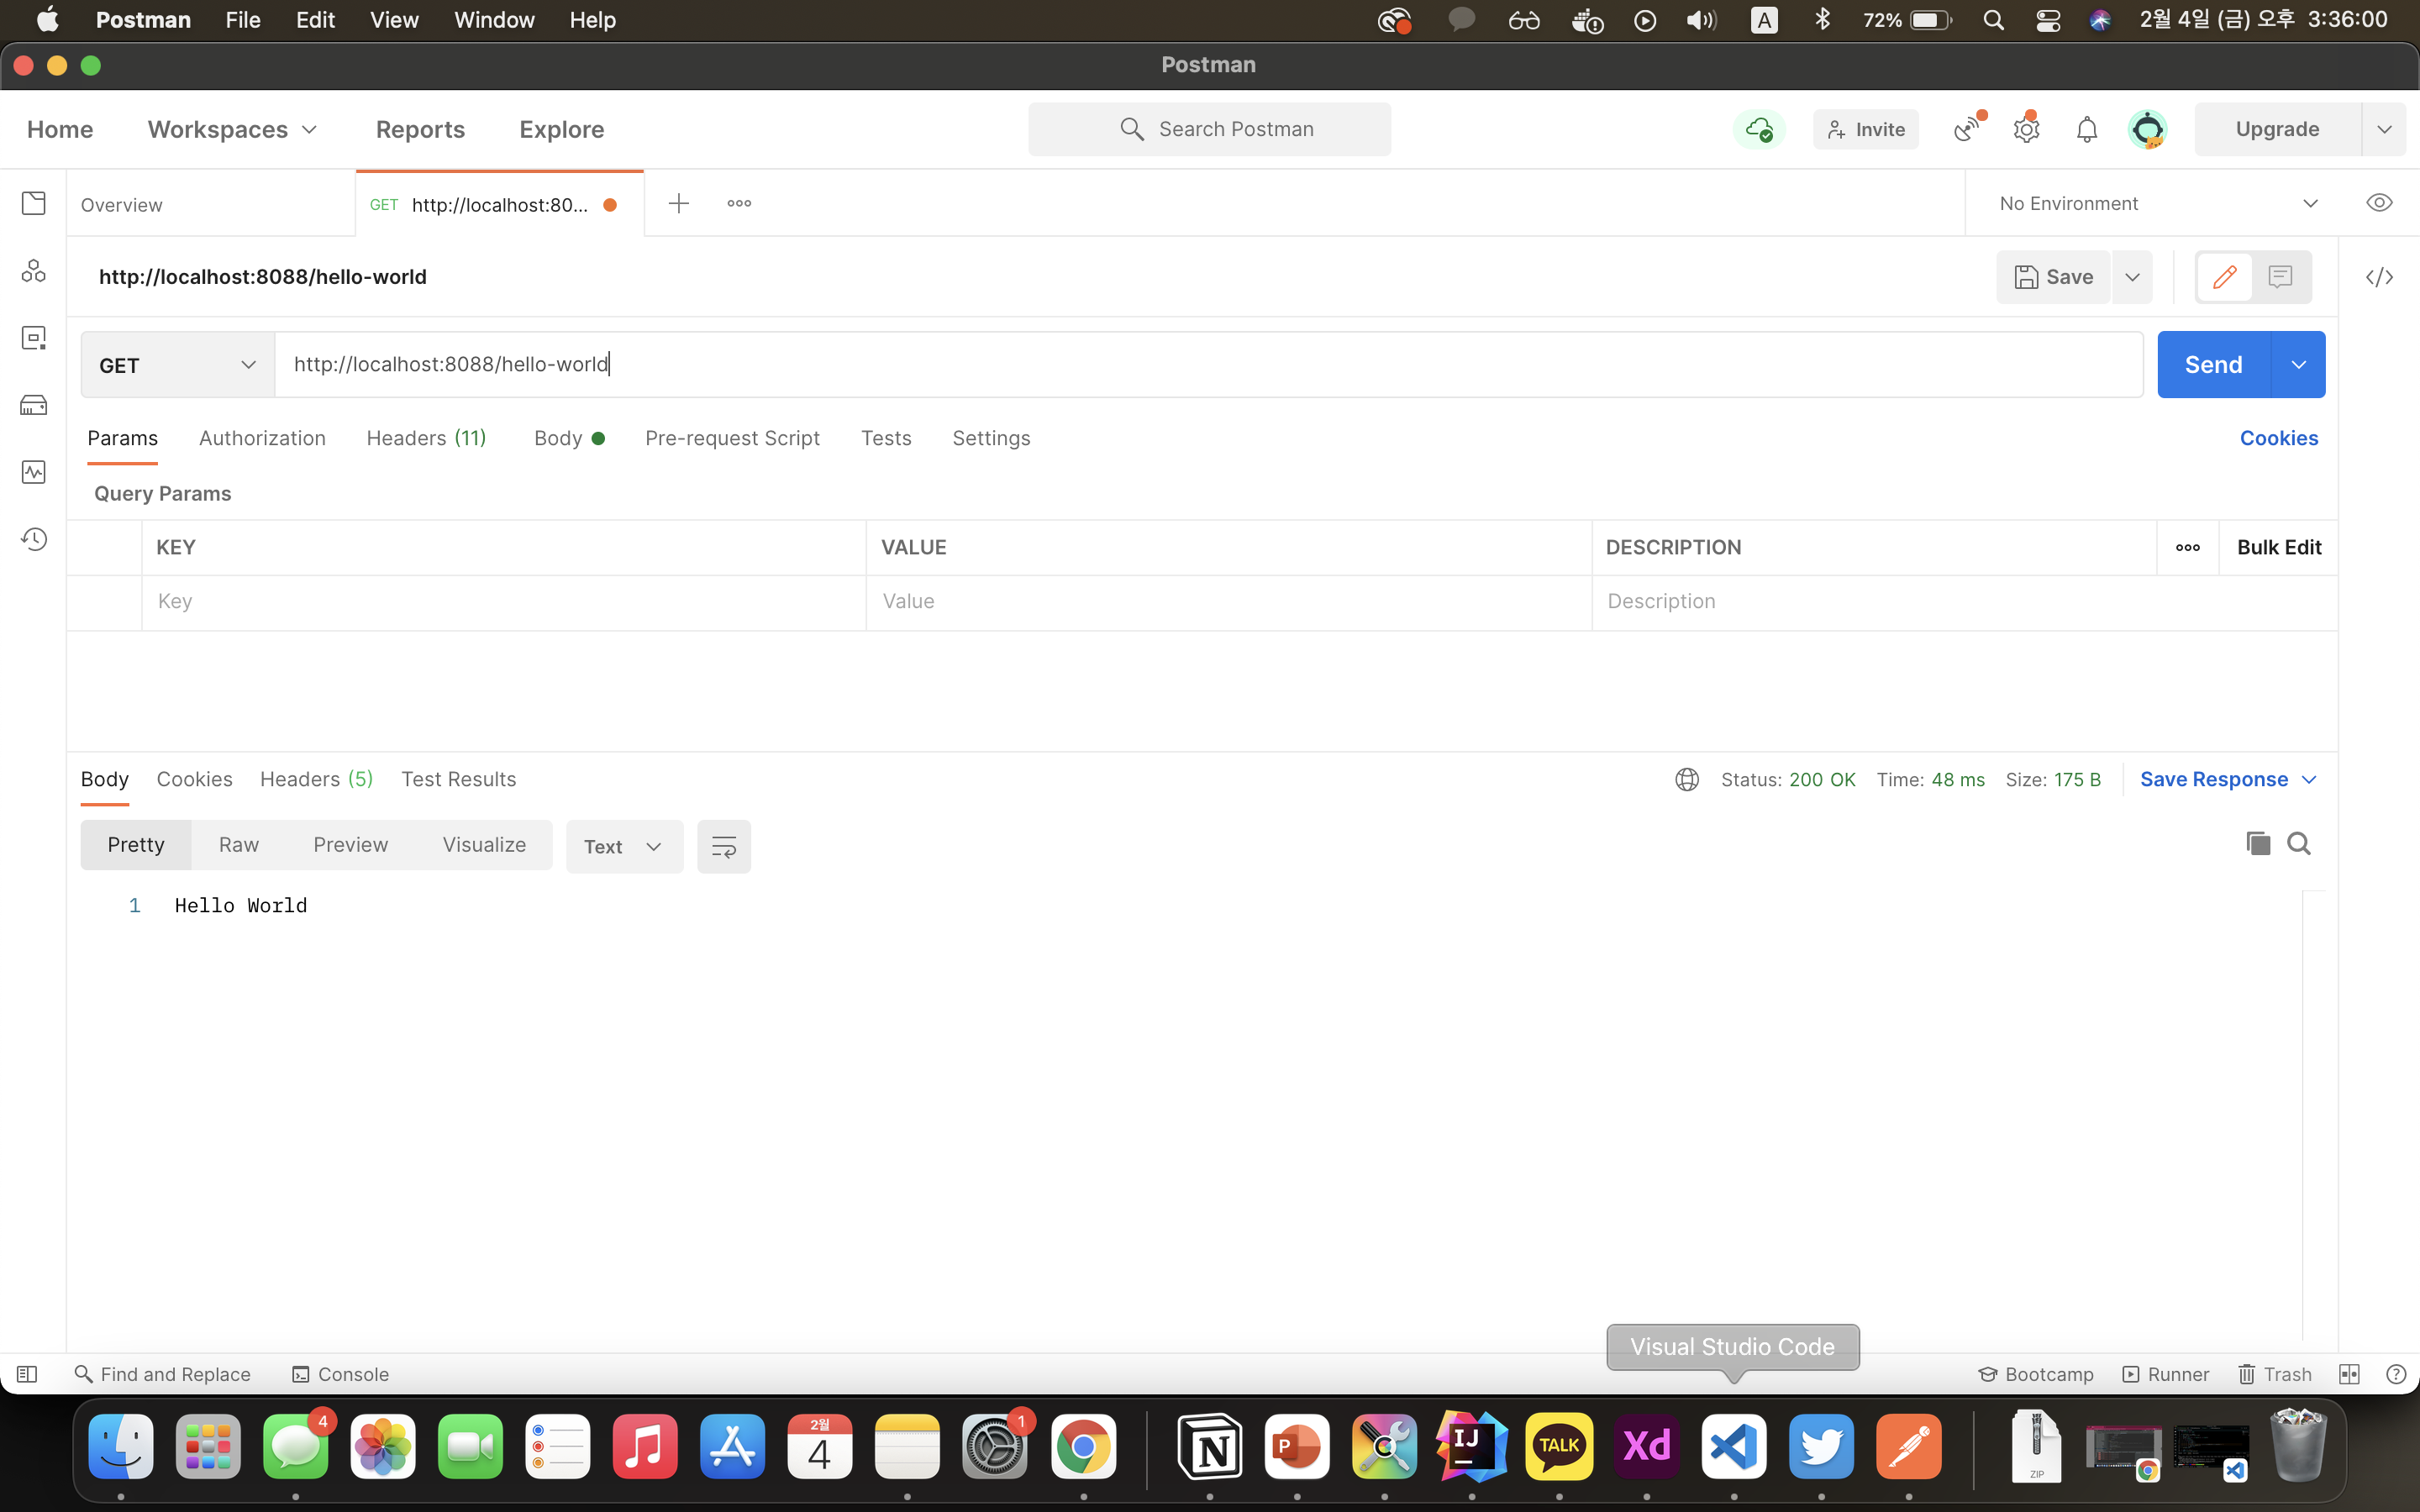Open the Cookies link
Viewport: 2420px width, 1512px height.
[x=2278, y=438]
